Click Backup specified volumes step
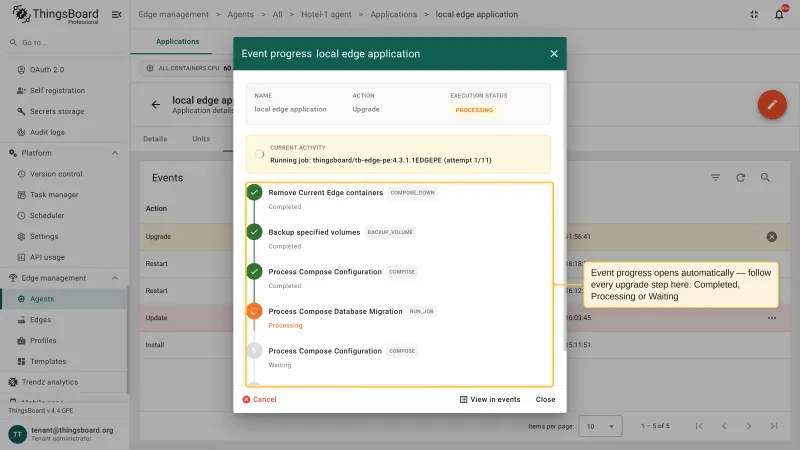The width and height of the screenshot is (800, 450). [314, 232]
